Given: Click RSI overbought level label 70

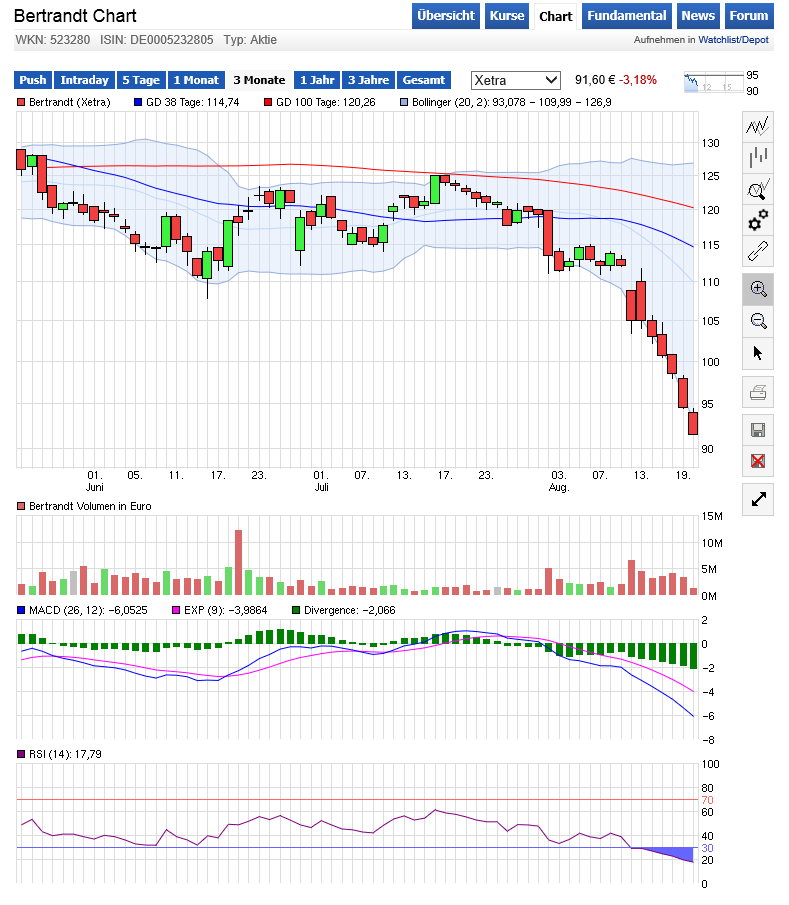Looking at the screenshot, I should [708, 800].
